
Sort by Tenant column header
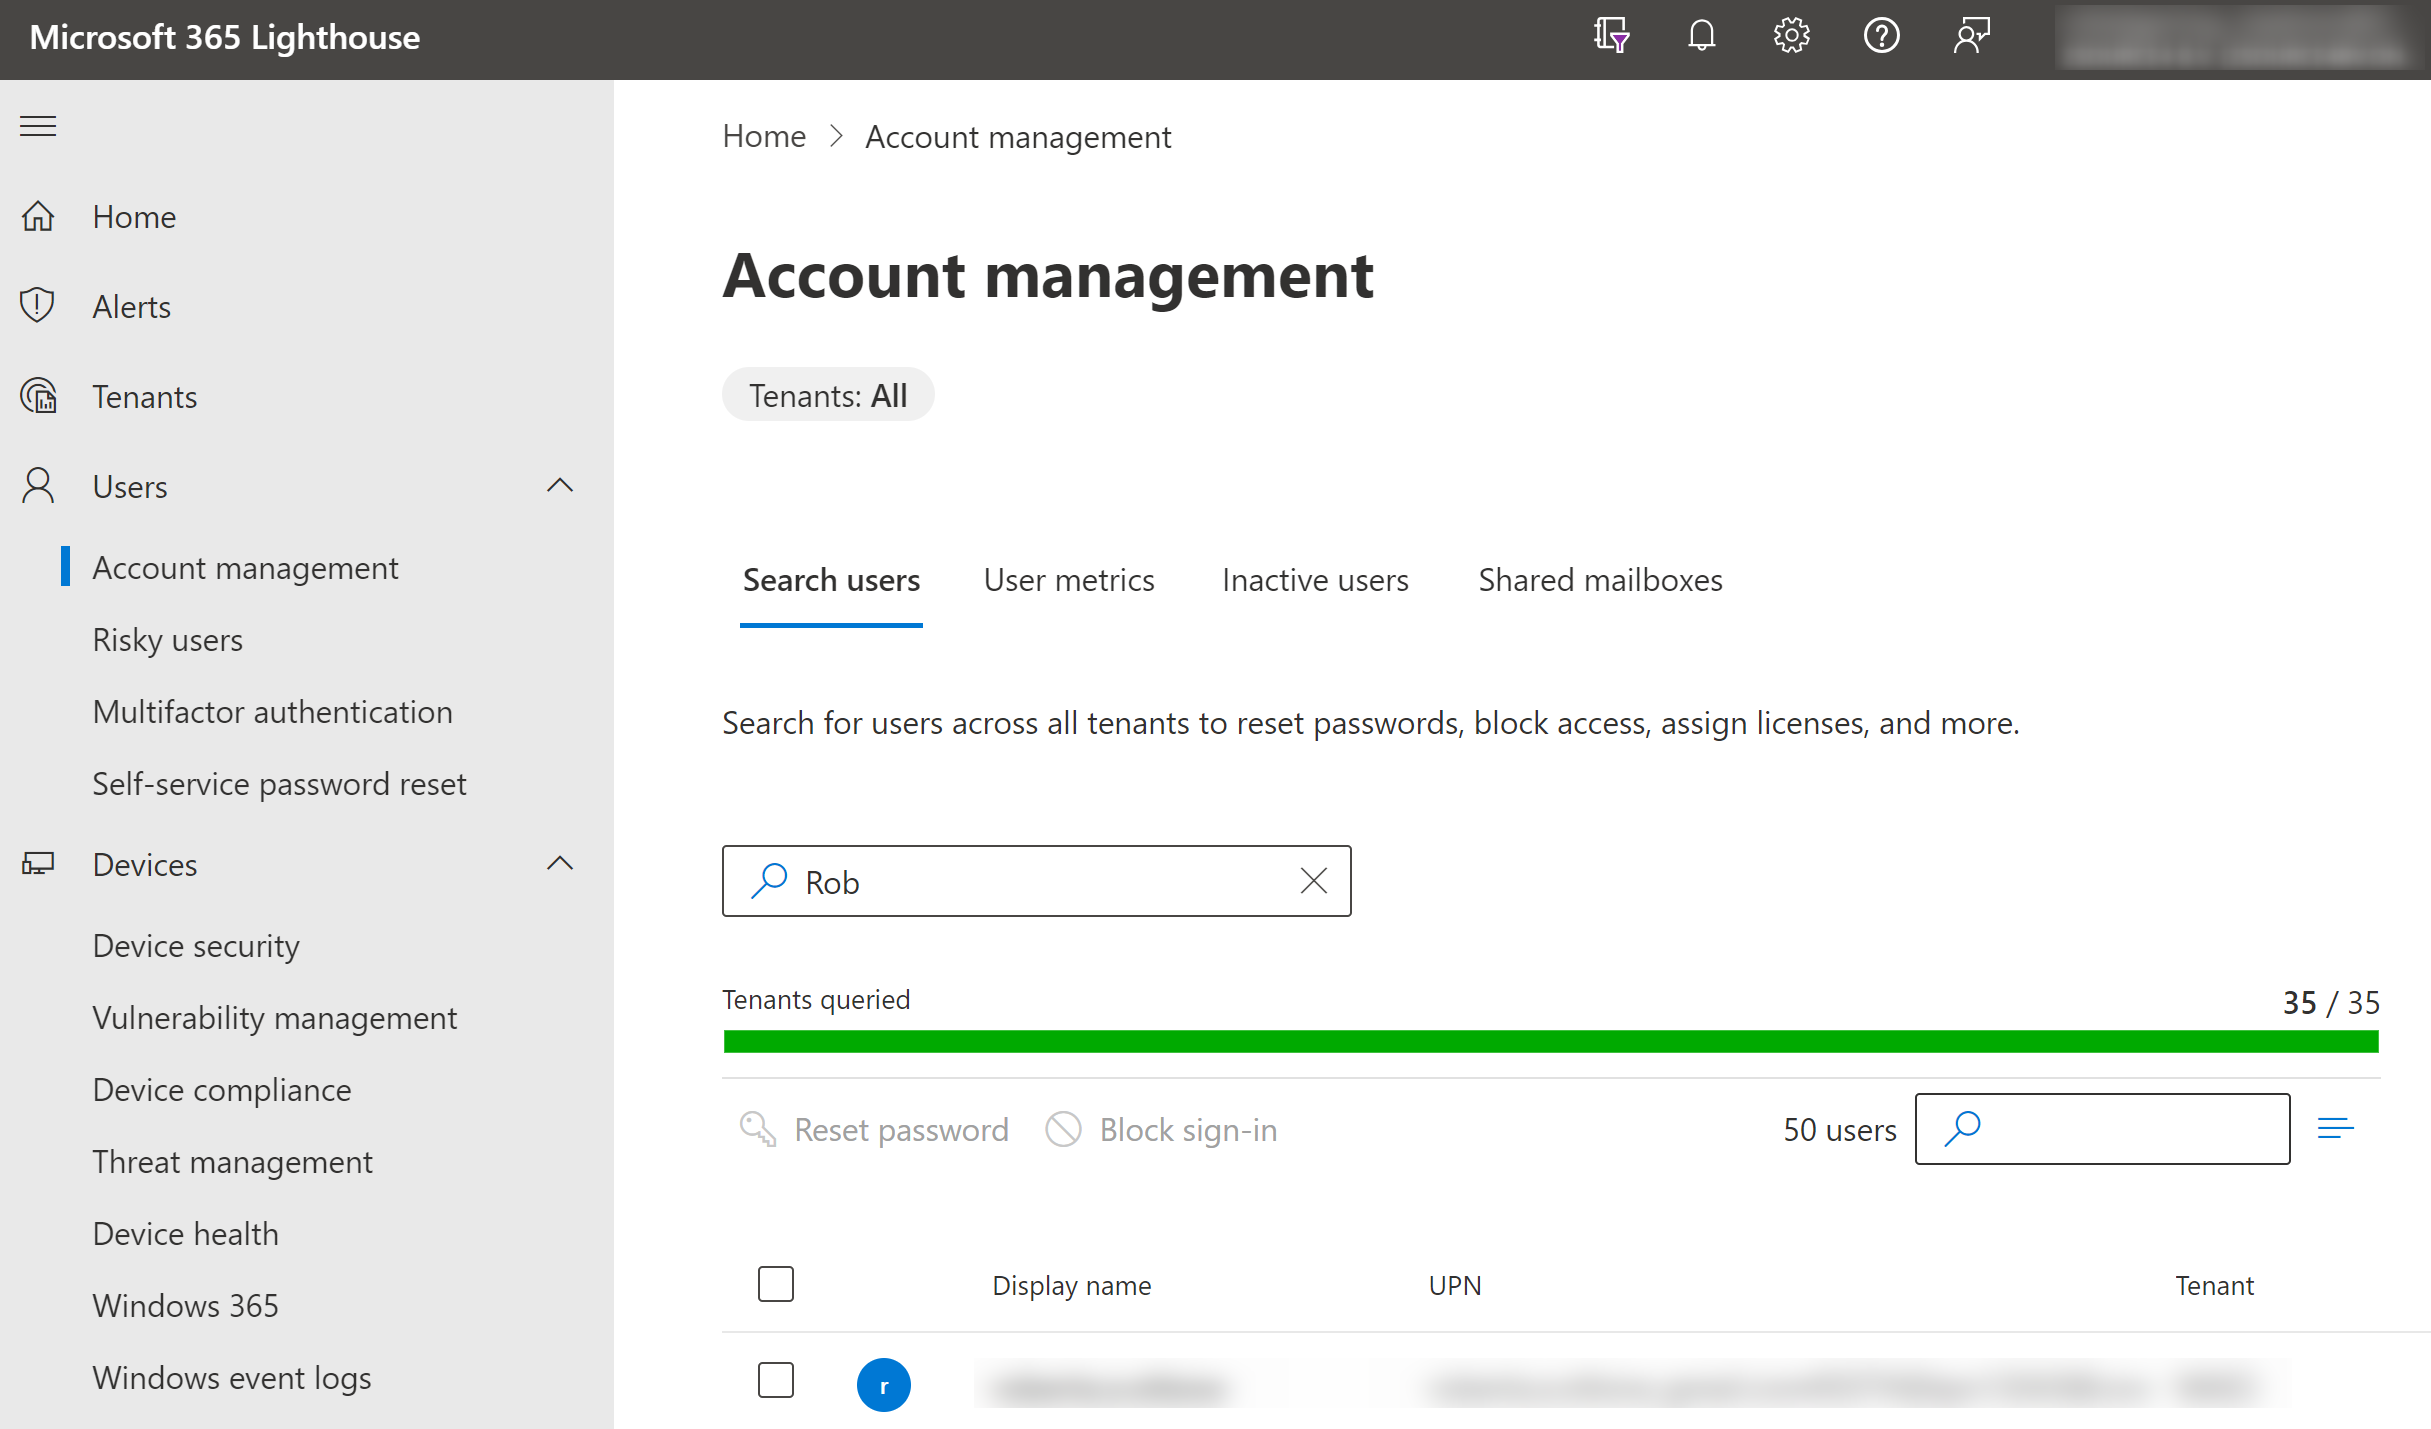pos(2214,1286)
